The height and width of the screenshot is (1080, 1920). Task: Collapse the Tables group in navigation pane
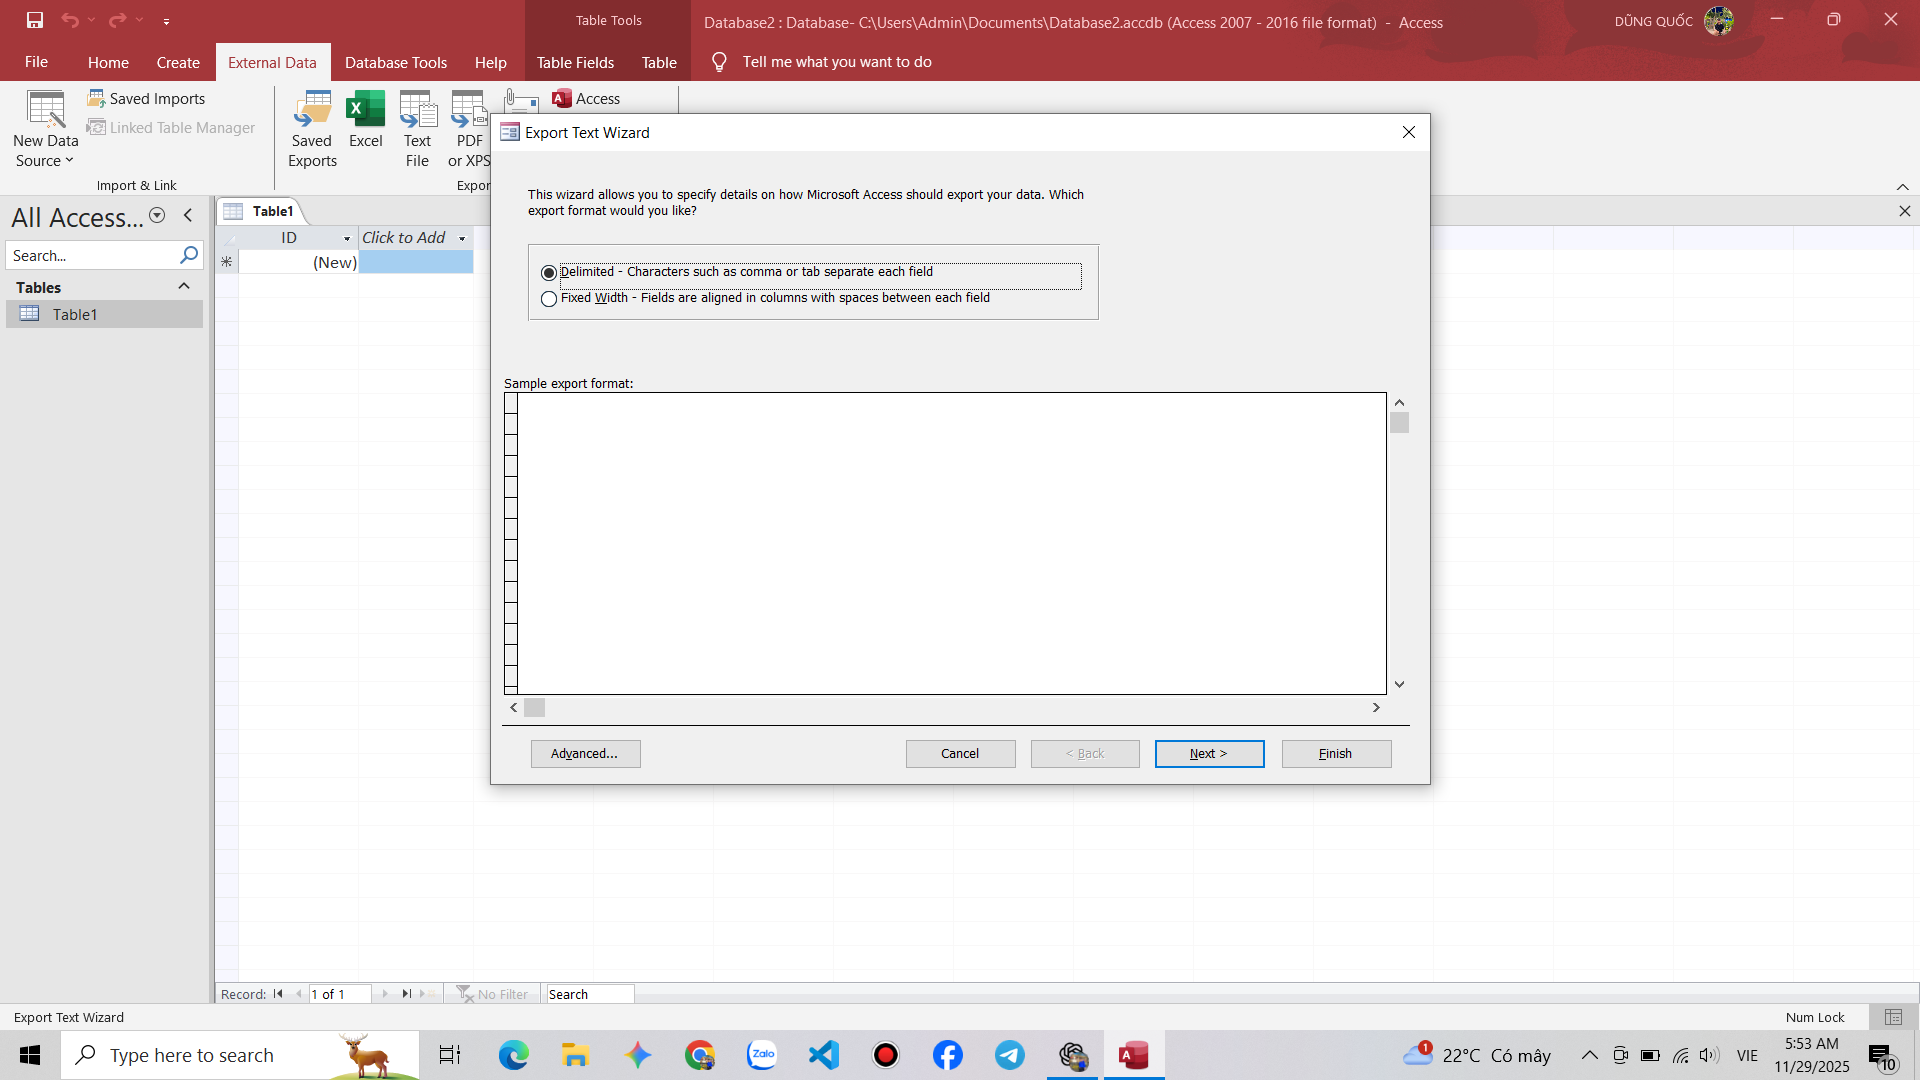point(184,287)
